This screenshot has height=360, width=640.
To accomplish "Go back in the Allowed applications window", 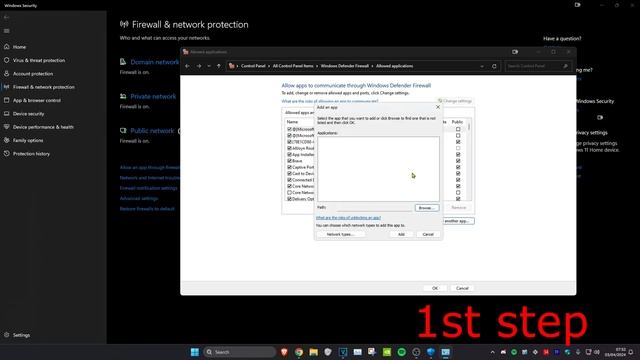I will click(187, 66).
